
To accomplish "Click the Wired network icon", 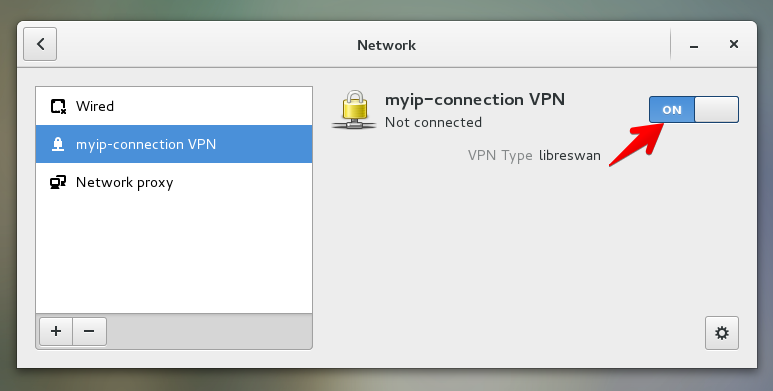I will (58, 106).
